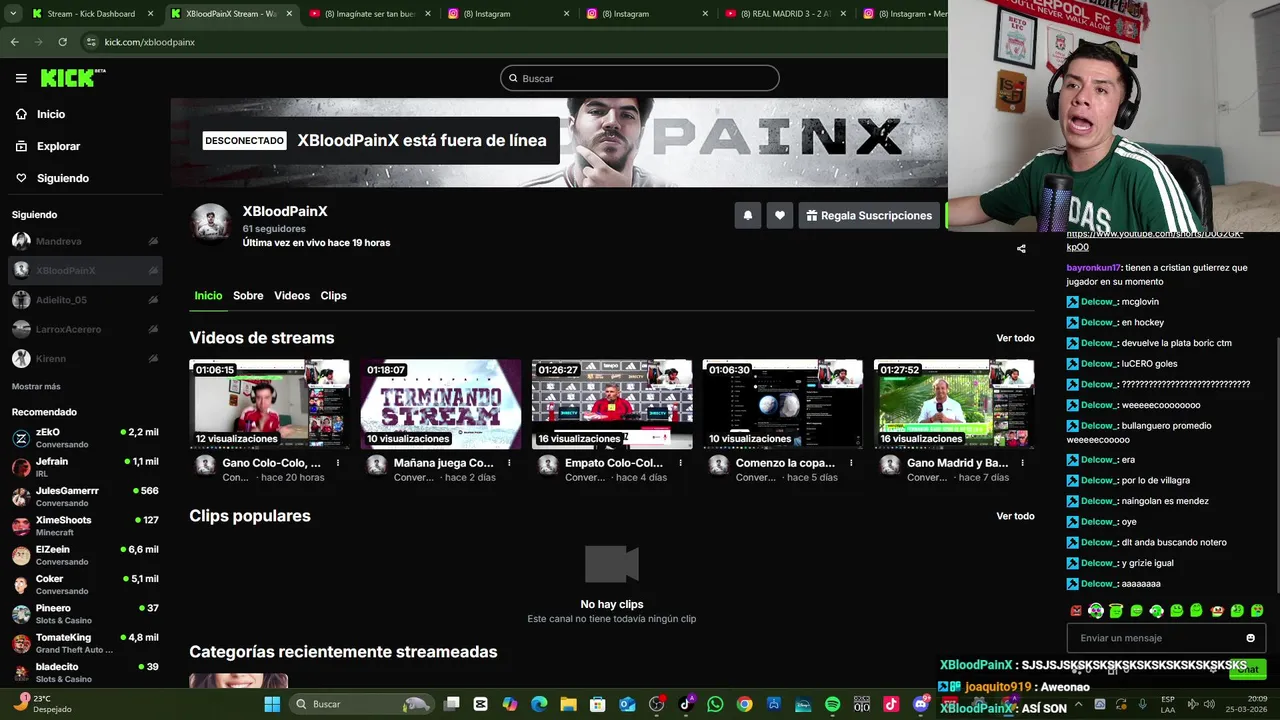The height and width of the screenshot is (720, 1280).
Task: Open Spotify from the taskbar
Action: pos(833,704)
